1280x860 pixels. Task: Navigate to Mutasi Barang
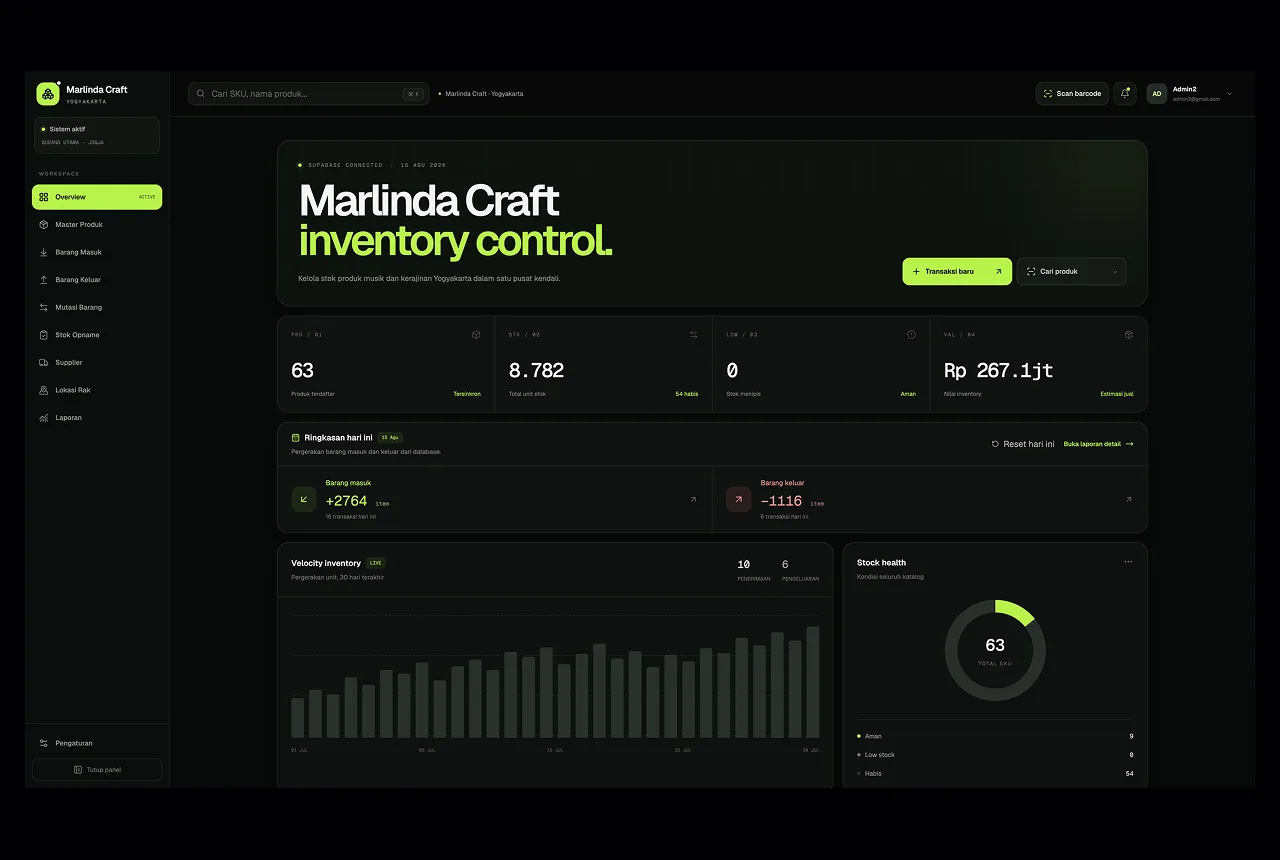click(97, 307)
